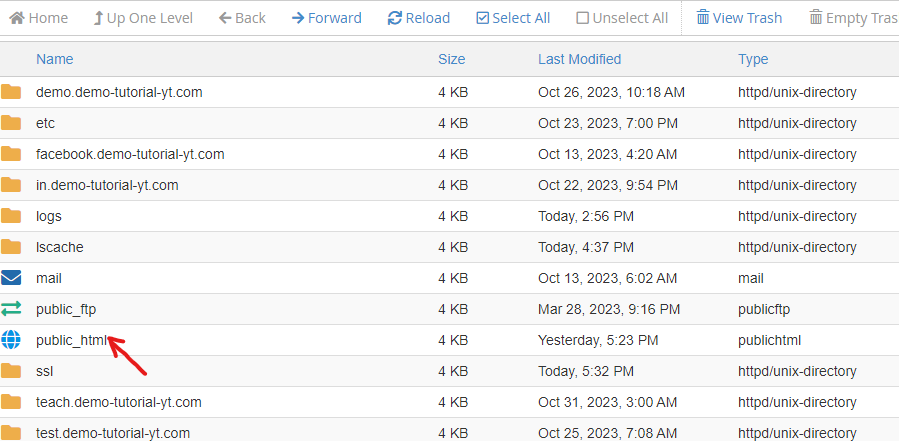Navigate Up One Level
The width and height of the screenshot is (899, 441).
click(143, 18)
